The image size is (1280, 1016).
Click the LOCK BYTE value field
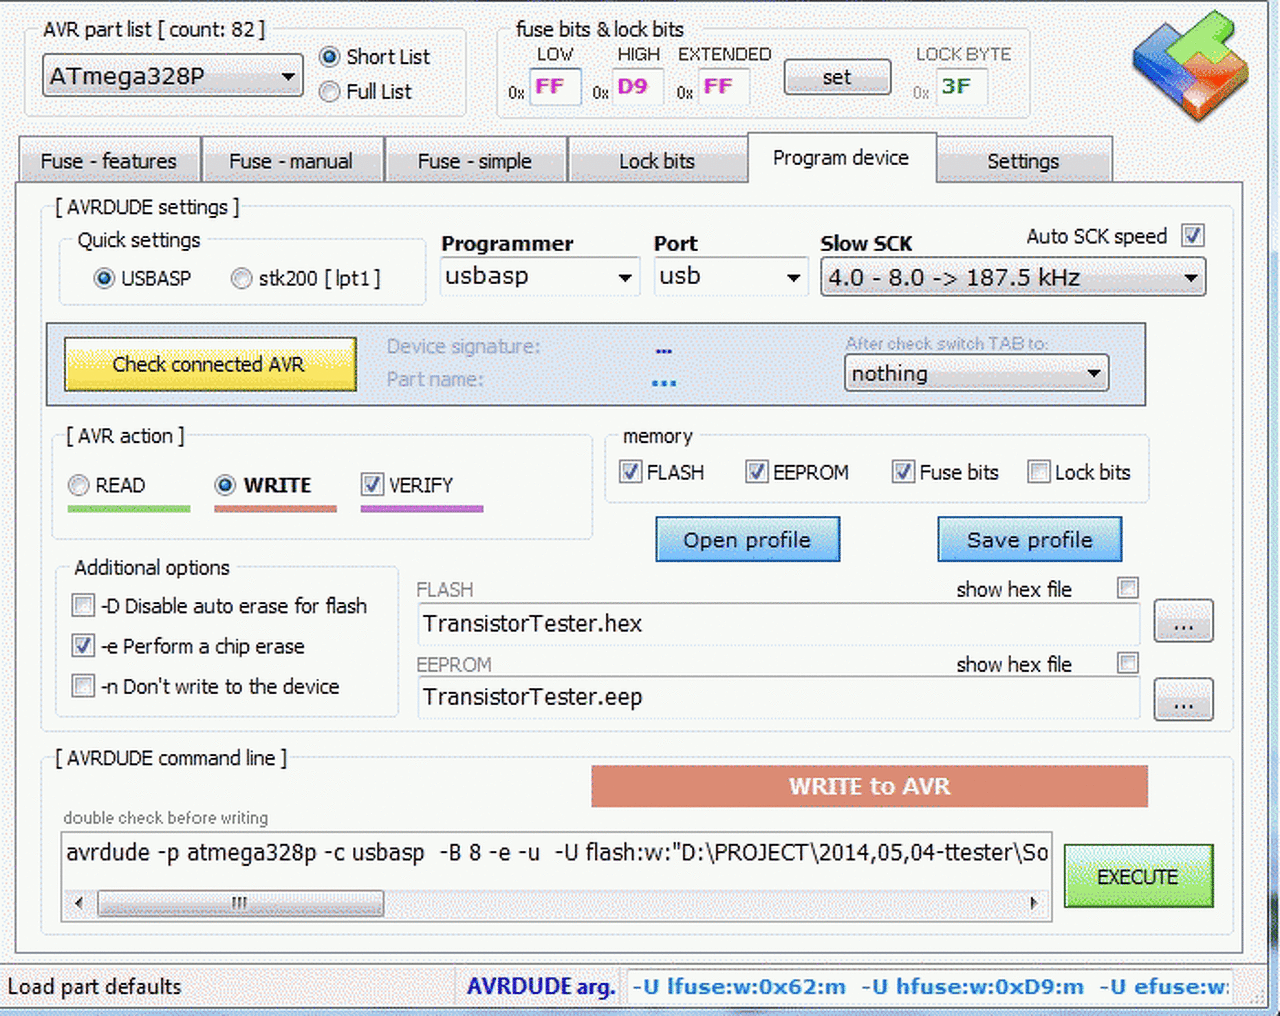[961, 87]
